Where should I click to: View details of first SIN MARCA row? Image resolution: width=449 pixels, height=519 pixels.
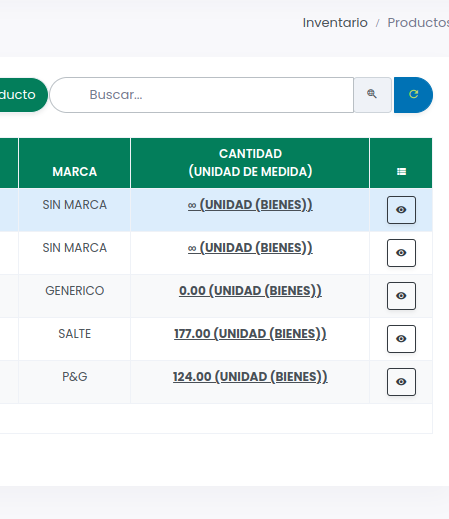coord(401,210)
